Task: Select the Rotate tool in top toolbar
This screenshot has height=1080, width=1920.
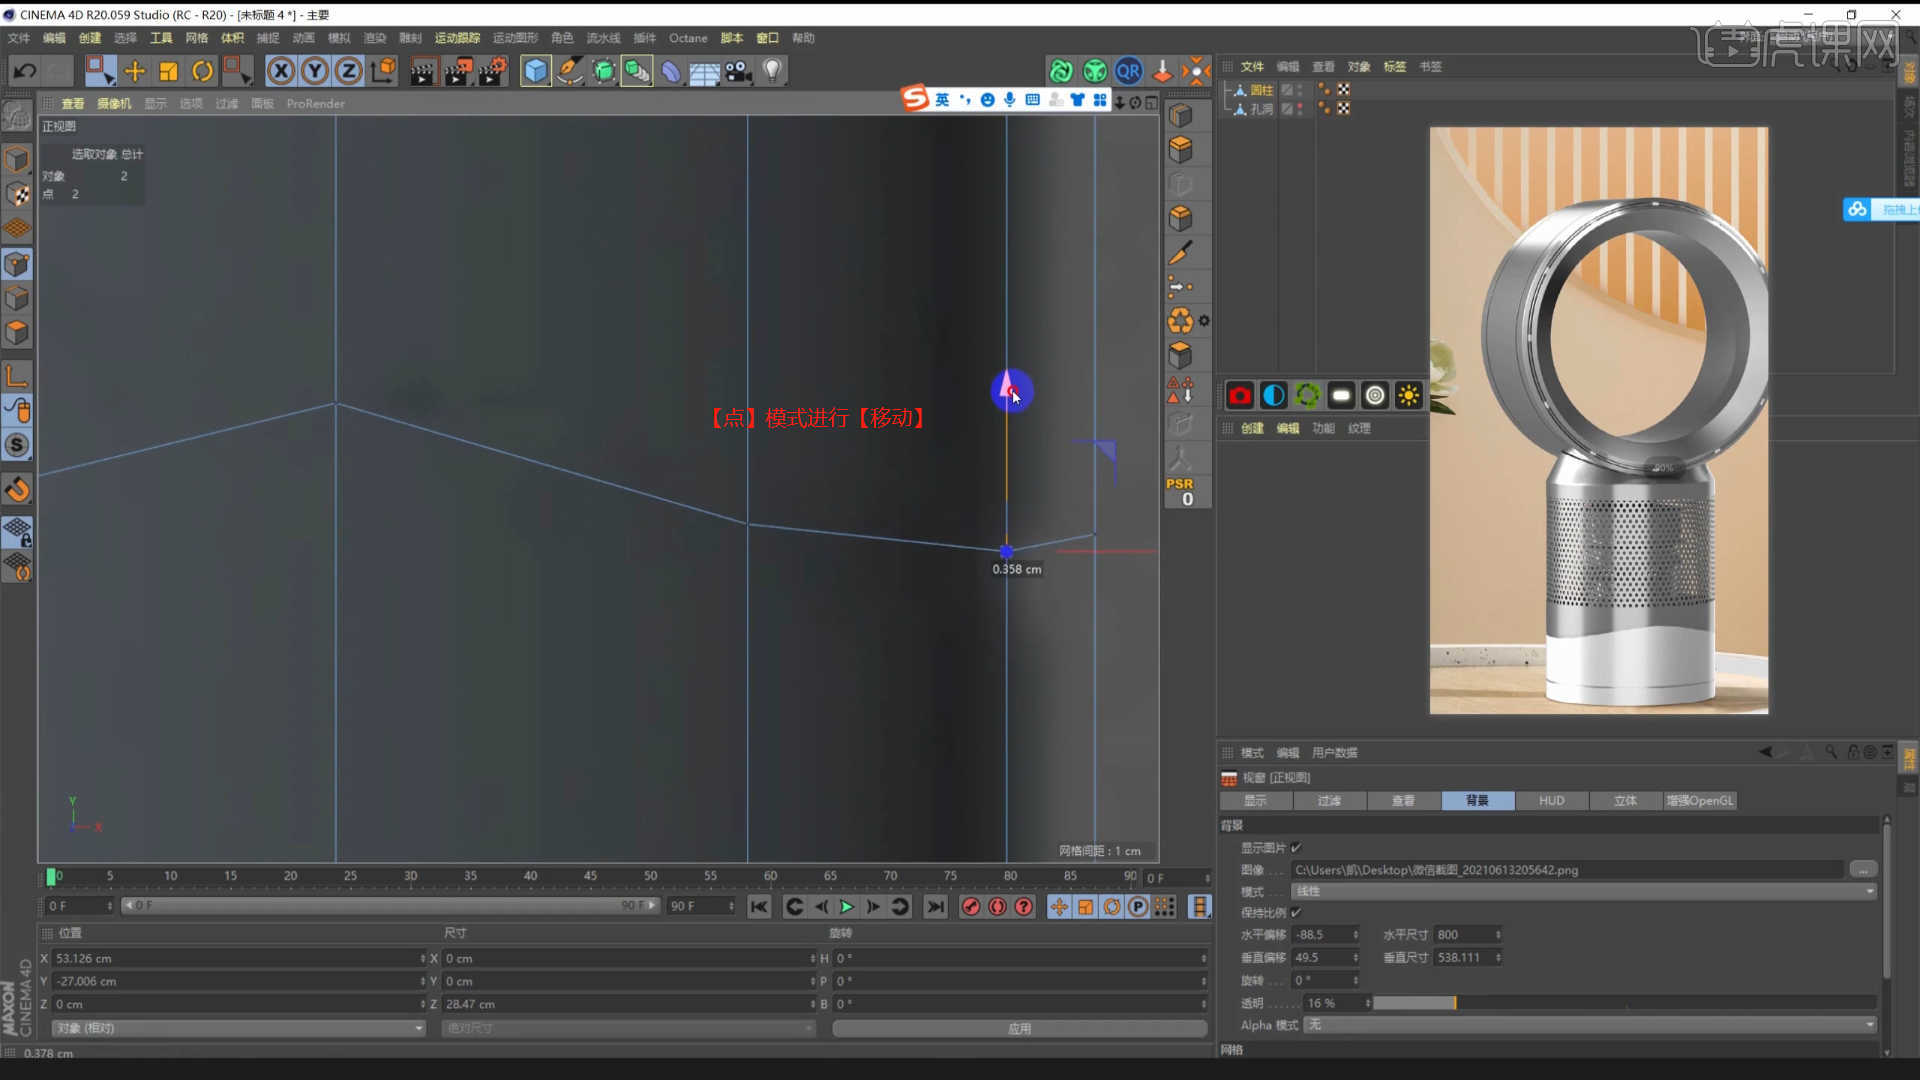Action: 202,71
